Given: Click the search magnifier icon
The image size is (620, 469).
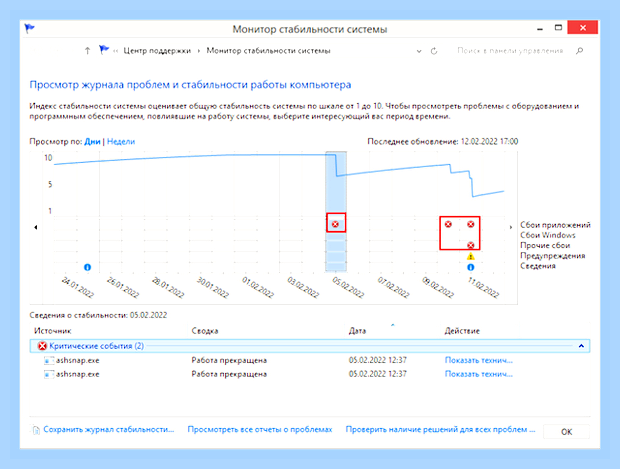Looking at the screenshot, I should [579, 51].
